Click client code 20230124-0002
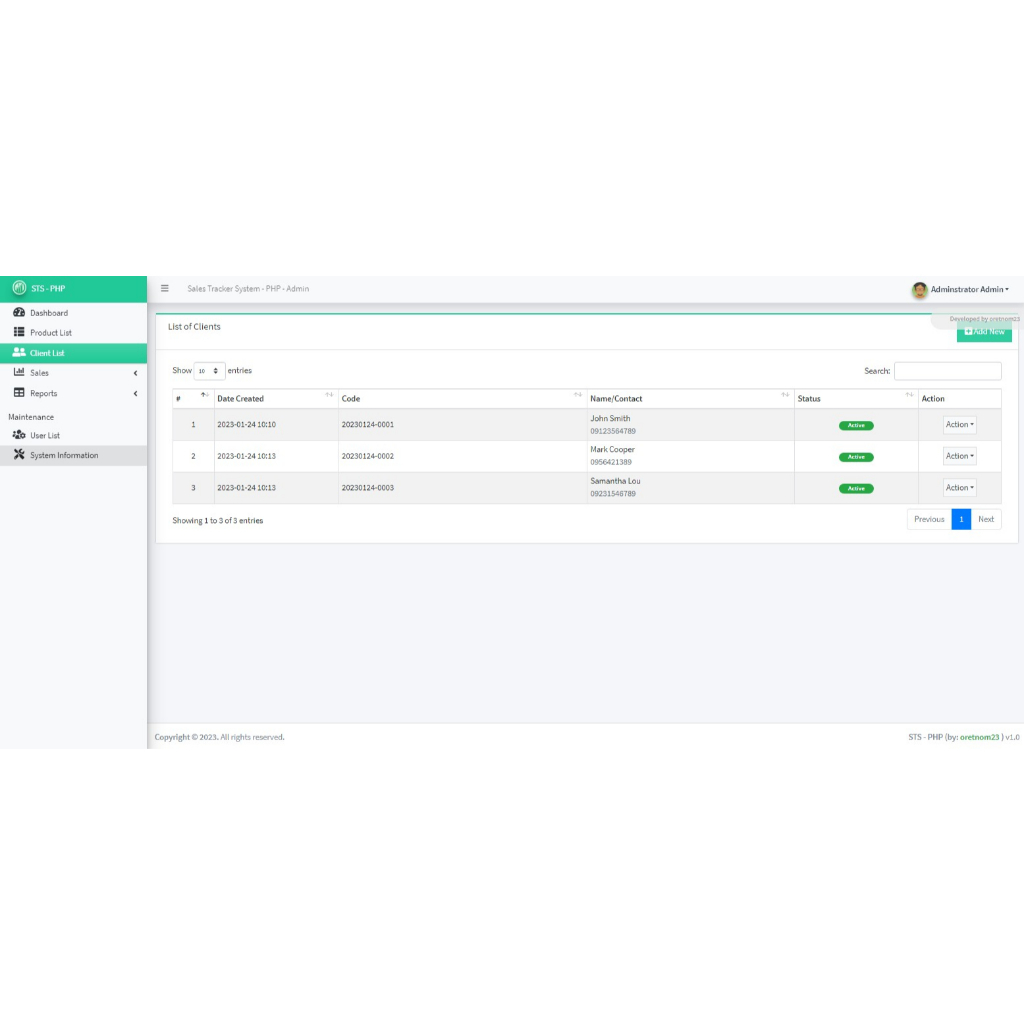 click(368, 456)
